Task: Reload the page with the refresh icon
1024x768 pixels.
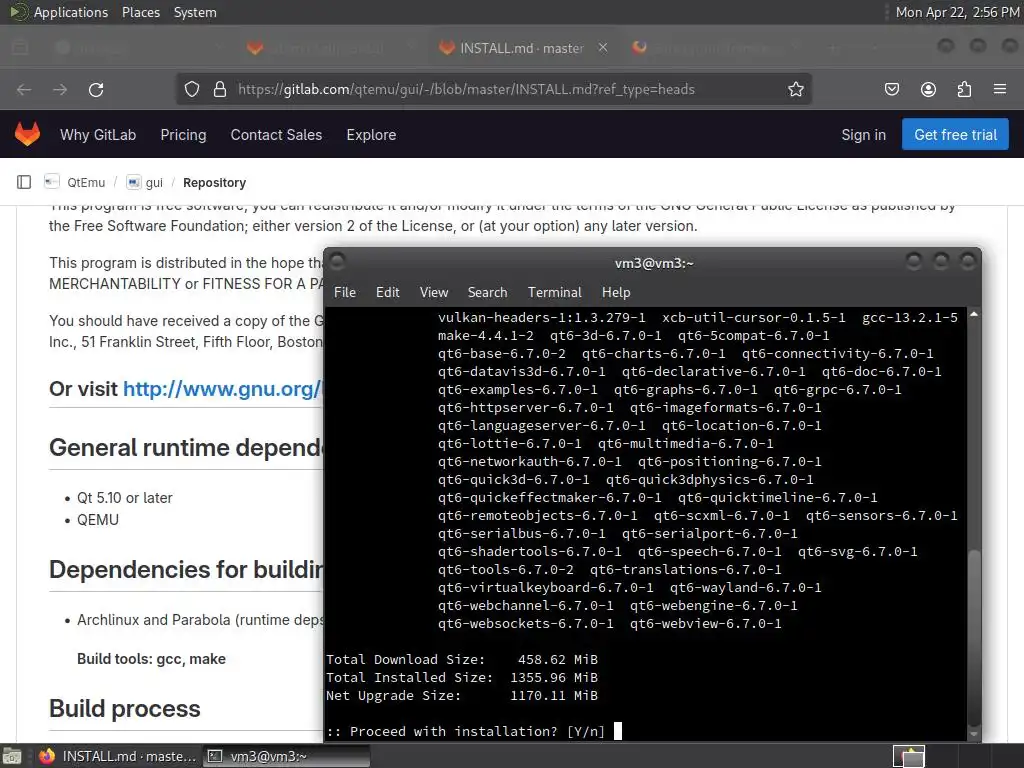Action: coord(96,89)
